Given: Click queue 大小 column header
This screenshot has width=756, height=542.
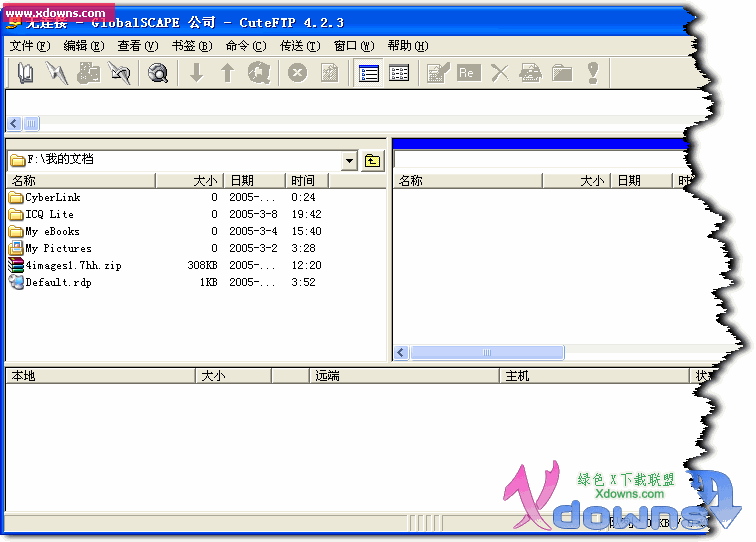Looking at the screenshot, I should click(233, 376).
